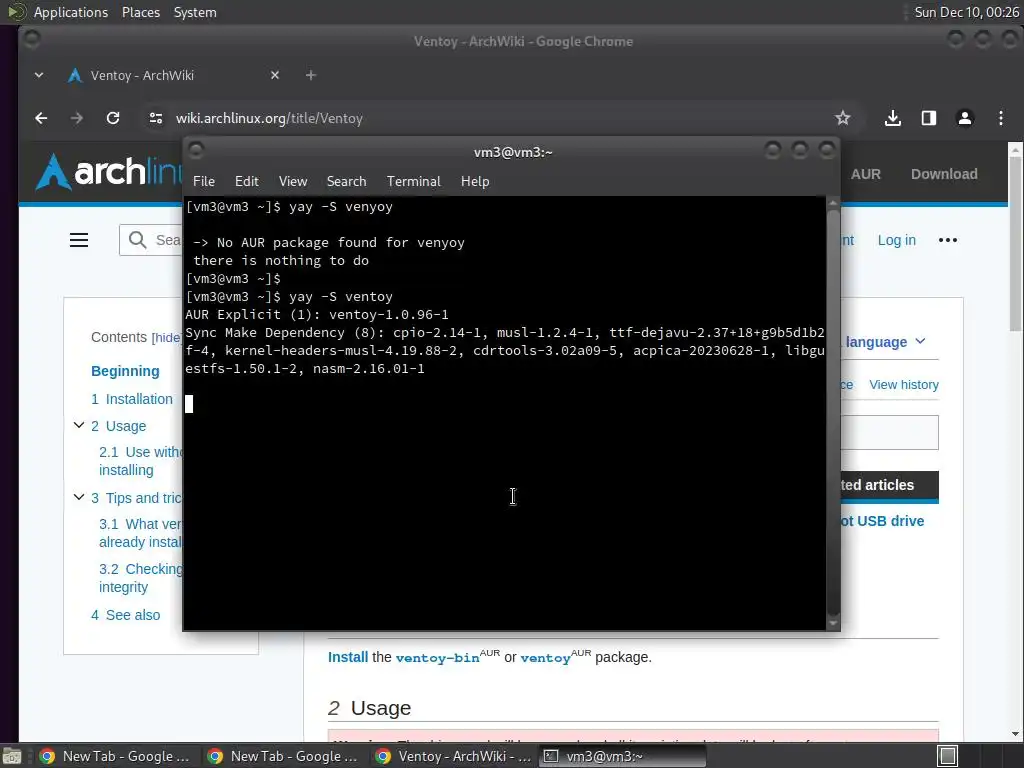Open the Applications menu
Image resolution: width=1024 pixels, height=768 pixels.
point(71,12)
